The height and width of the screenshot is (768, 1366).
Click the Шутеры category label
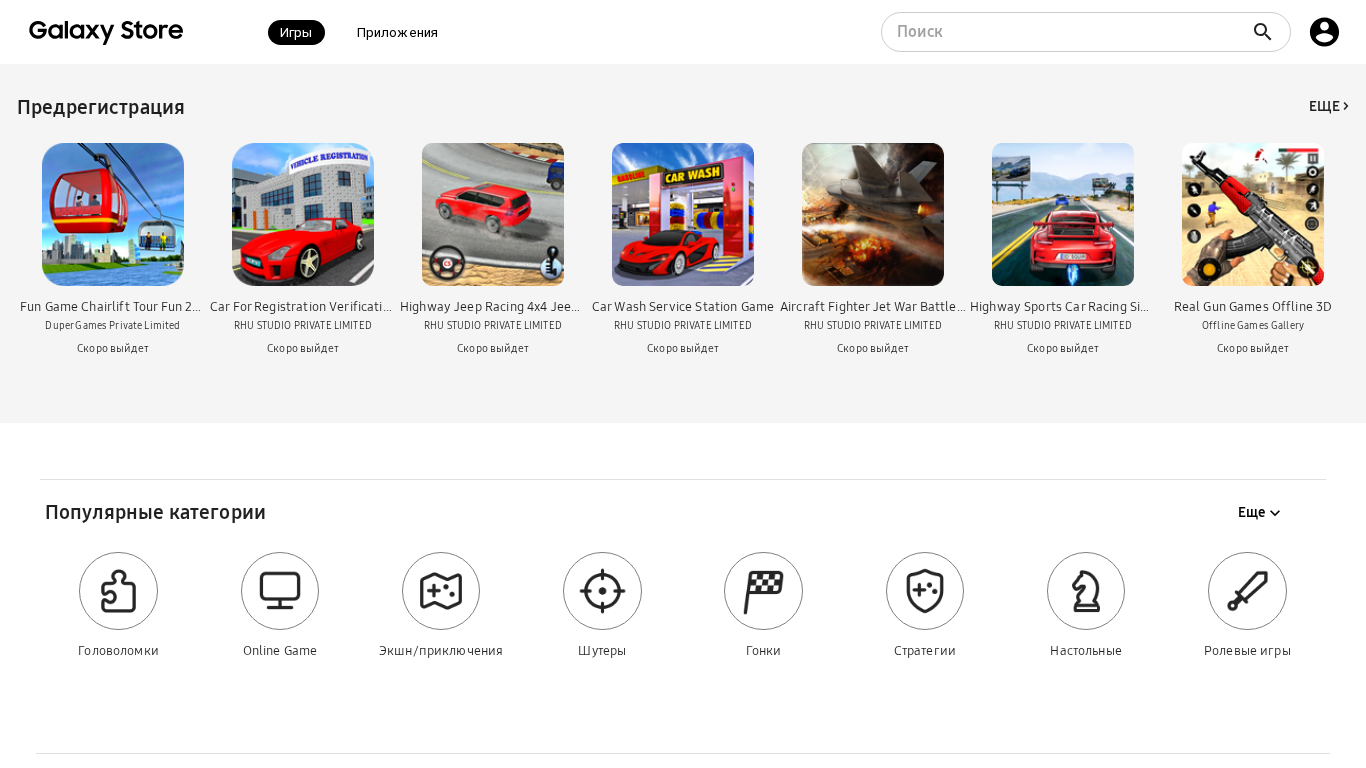tap(602, 651)
